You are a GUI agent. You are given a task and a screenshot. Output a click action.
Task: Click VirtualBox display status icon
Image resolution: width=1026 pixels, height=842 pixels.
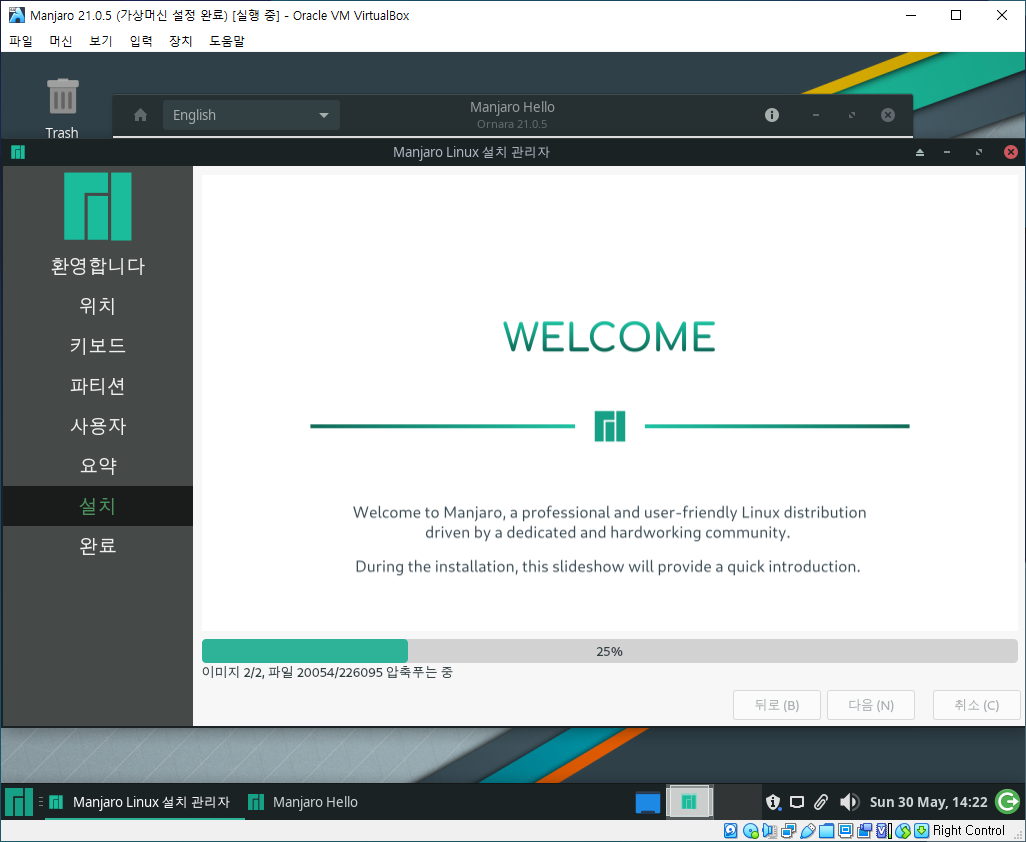coord(845,831)
